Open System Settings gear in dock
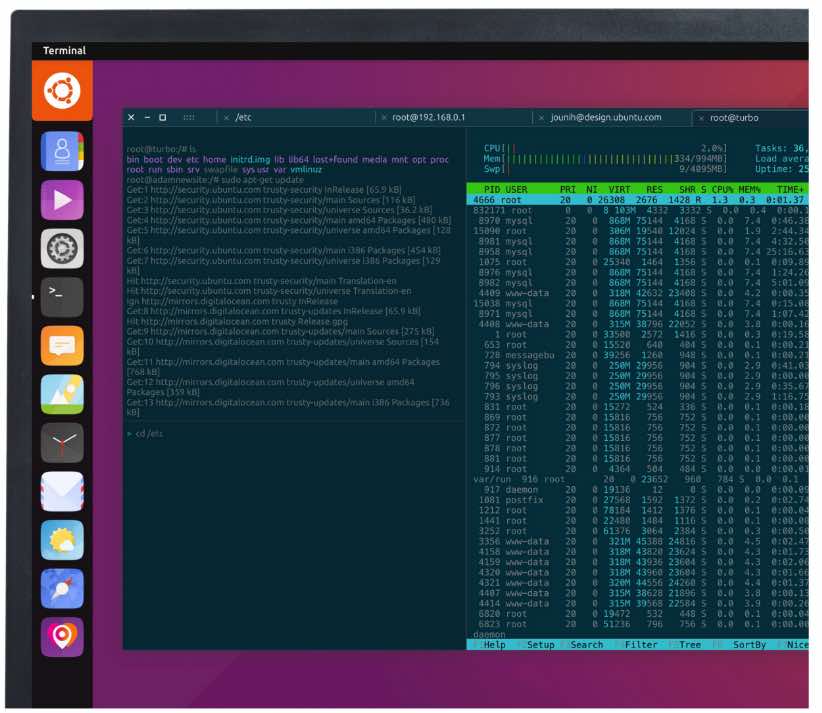 pyautogui.click(x=62, y=249)
